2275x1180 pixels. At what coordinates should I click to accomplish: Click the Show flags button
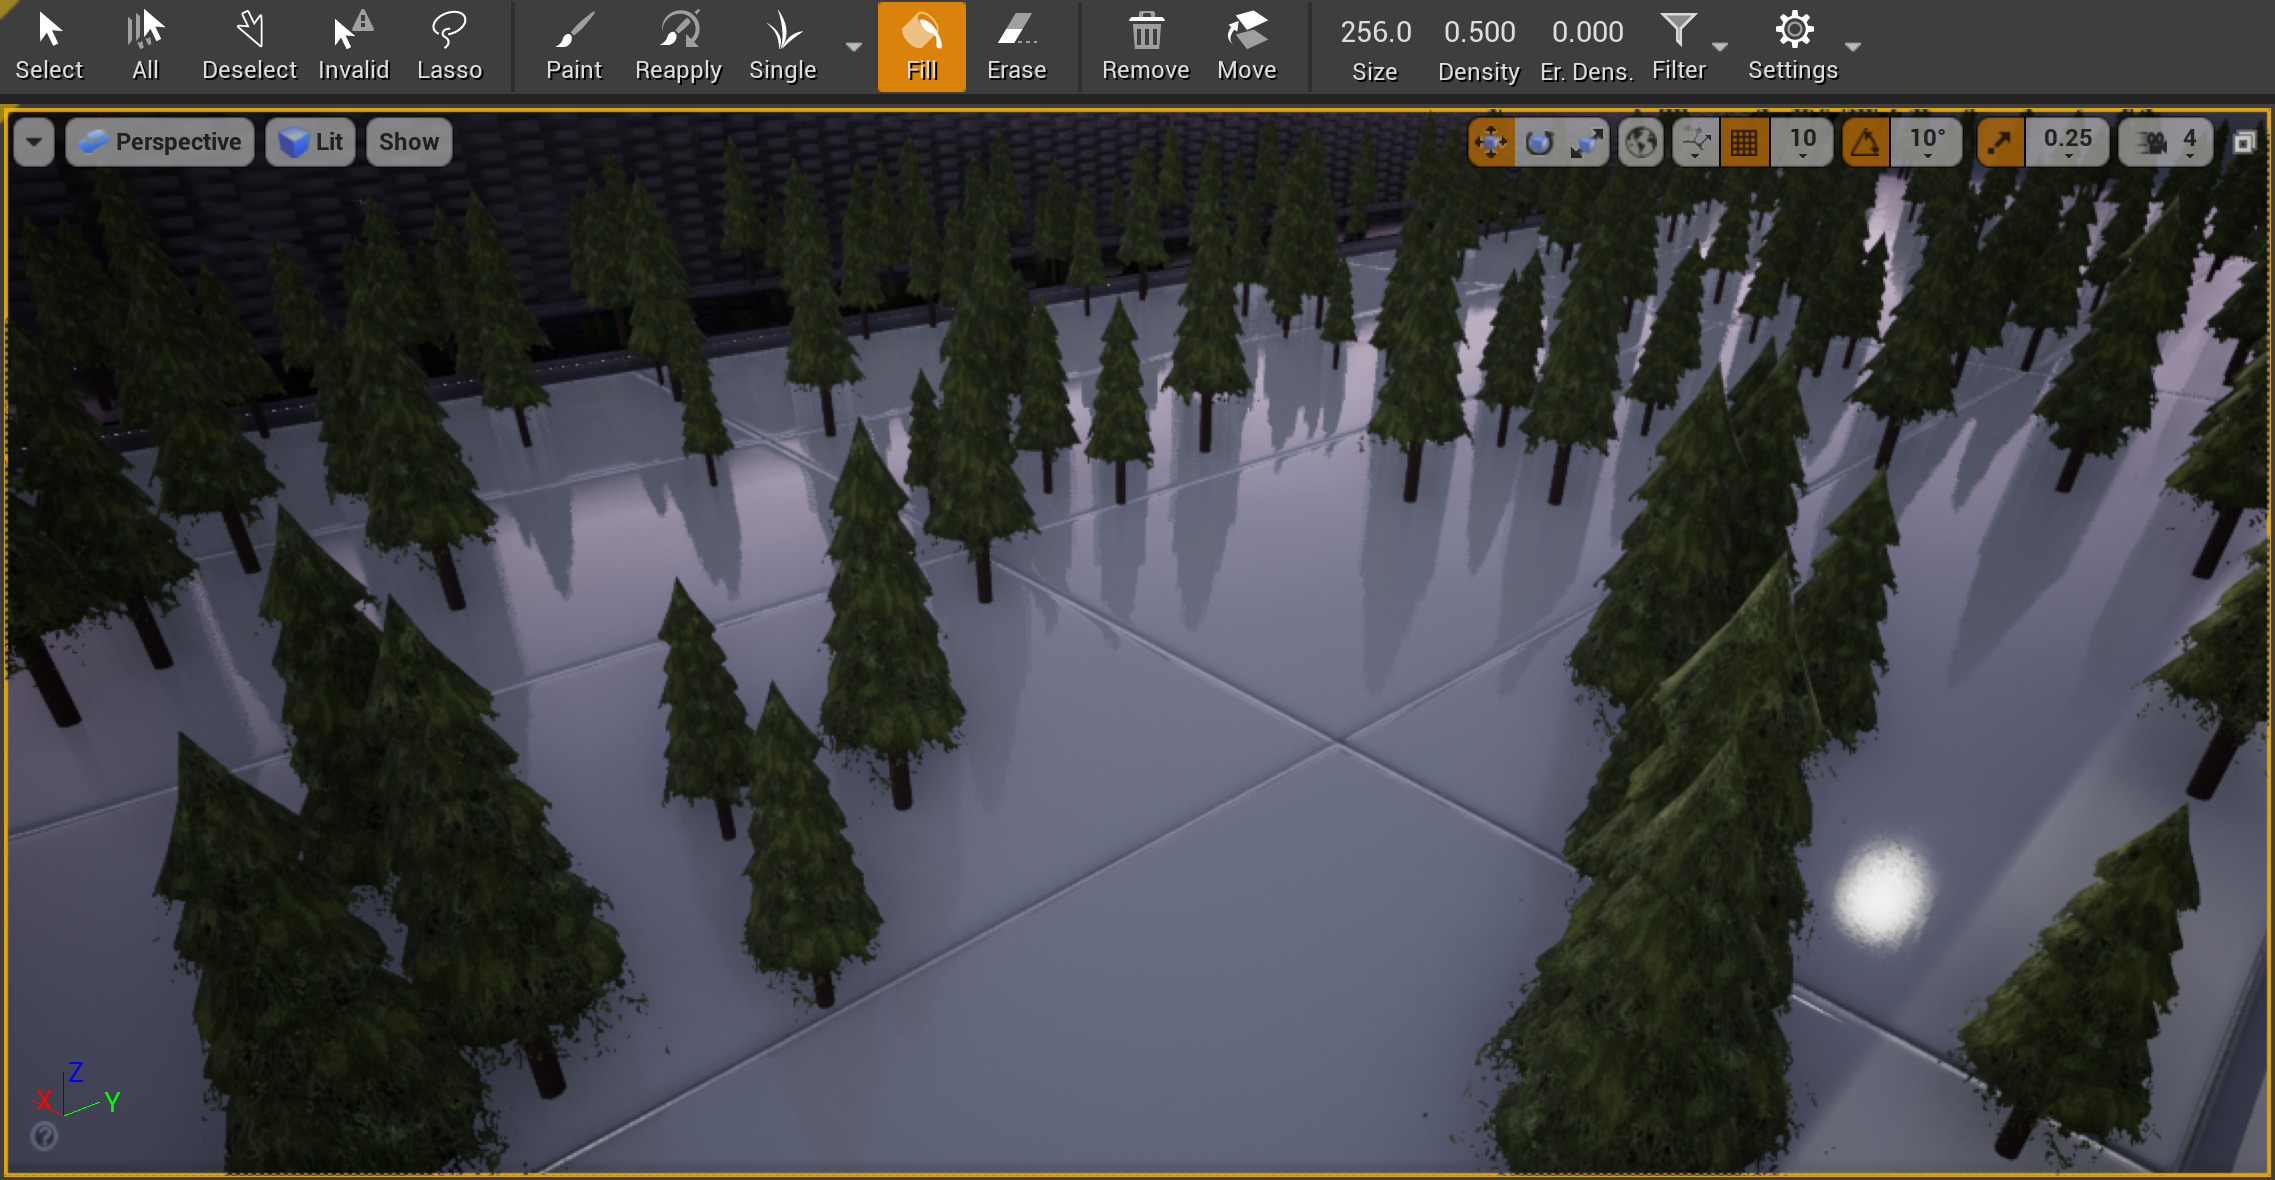click(408, 141)
